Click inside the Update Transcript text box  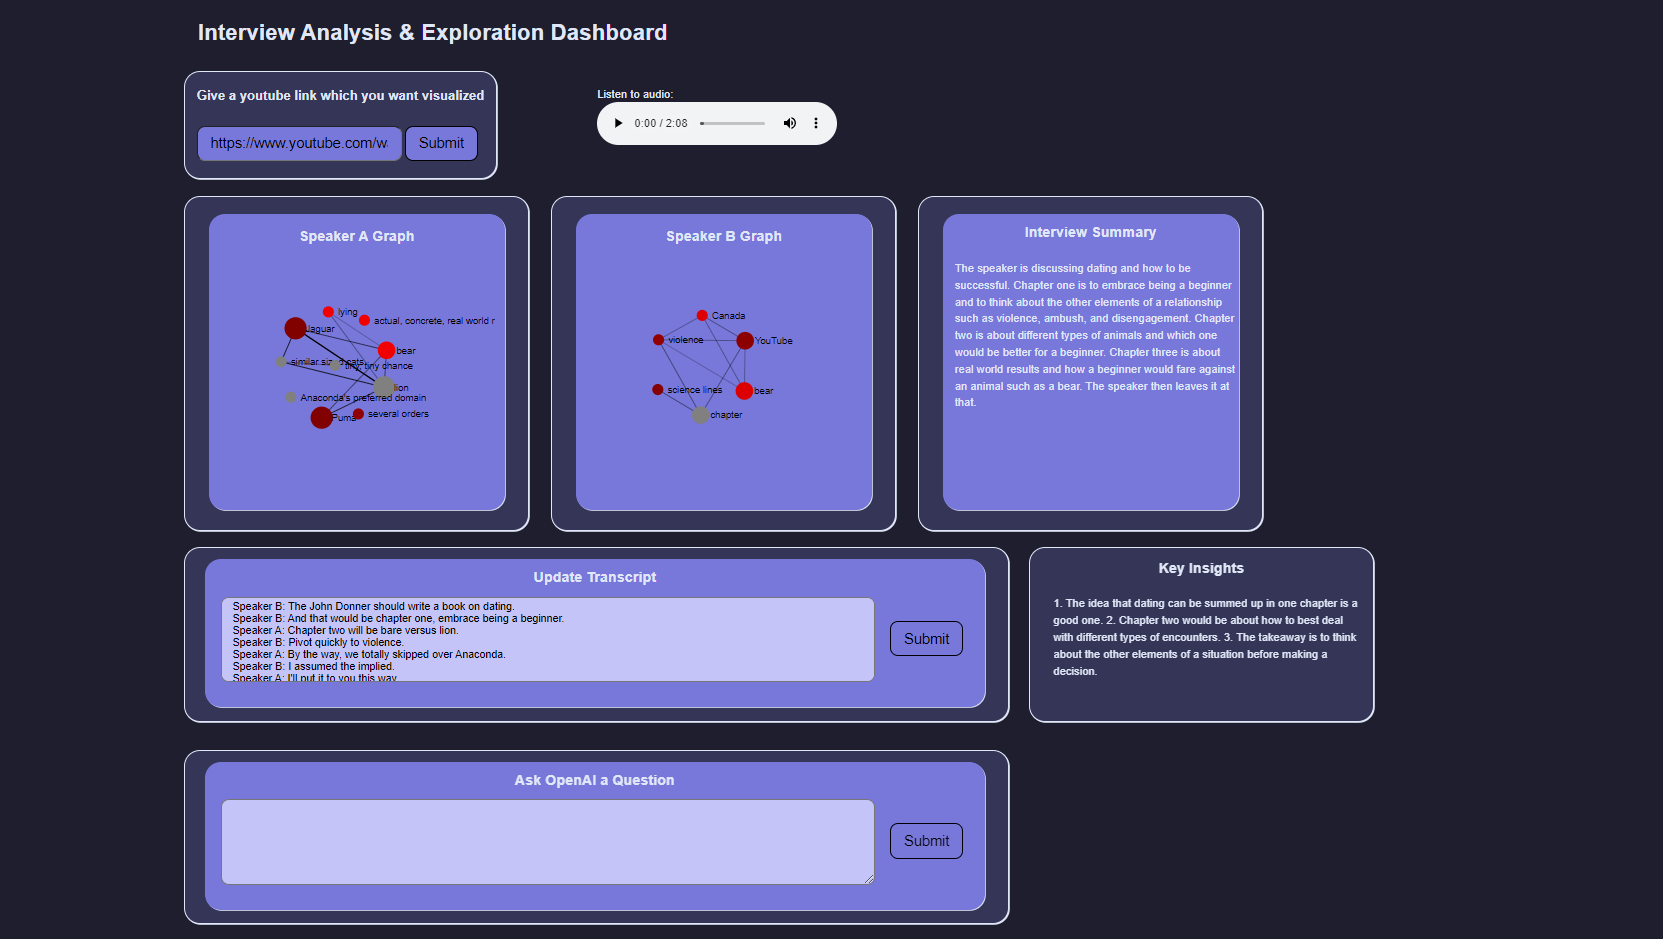pos(548,640)
